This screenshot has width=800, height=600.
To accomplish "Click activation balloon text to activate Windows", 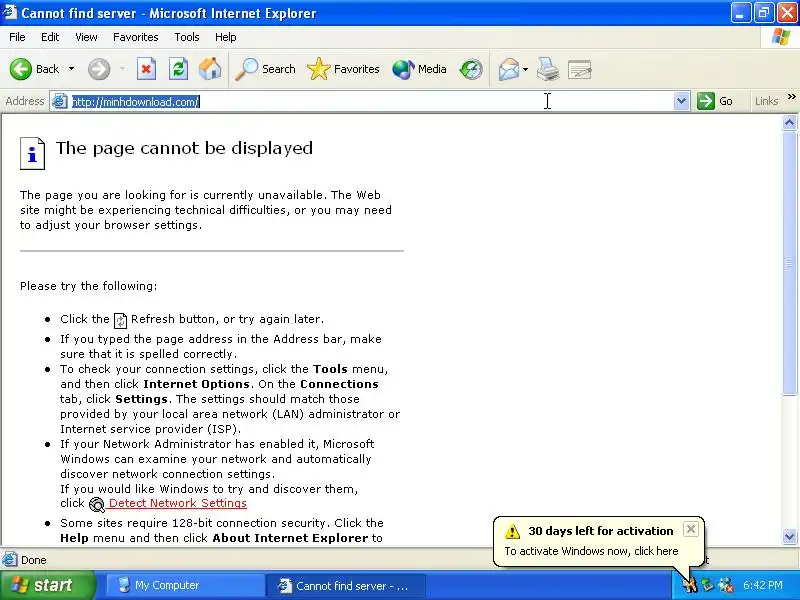I will [x=591, y=551].
